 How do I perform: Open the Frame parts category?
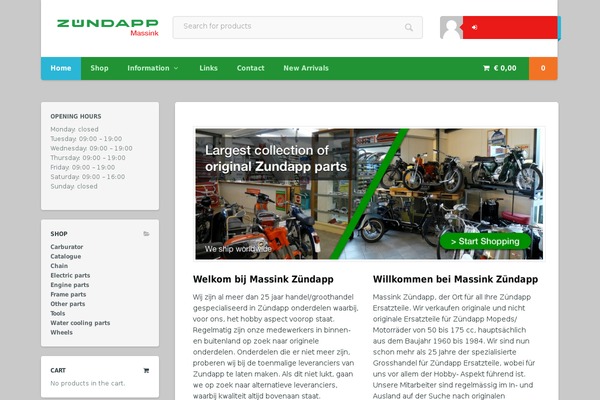pyautogui.click(x=68, y=294)
